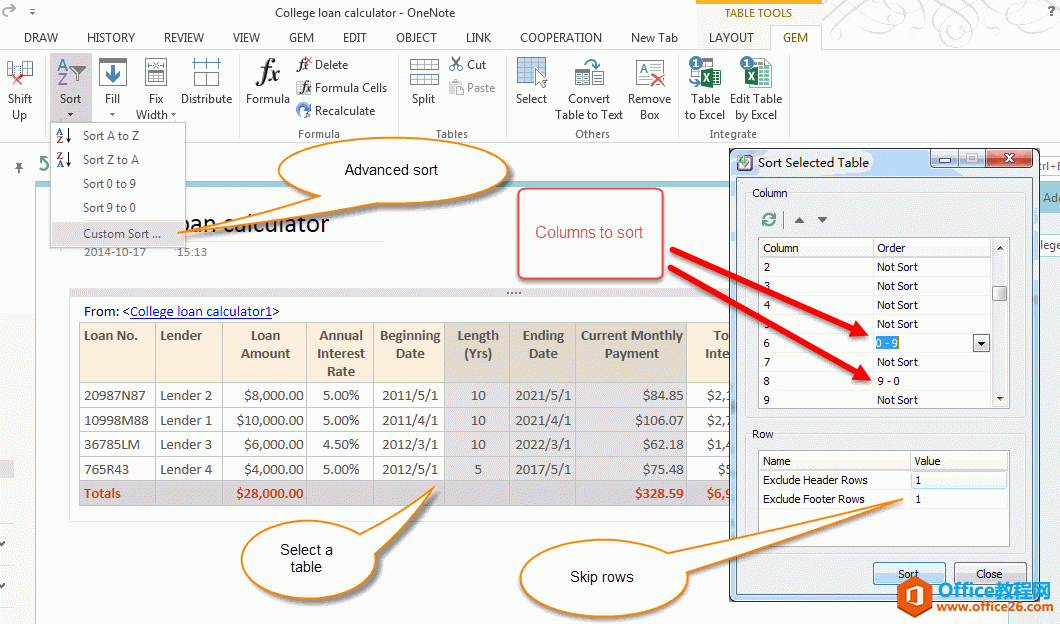Click the Formula fx icon
This screenshot has width=1060, height=624.
click(268, 74)
